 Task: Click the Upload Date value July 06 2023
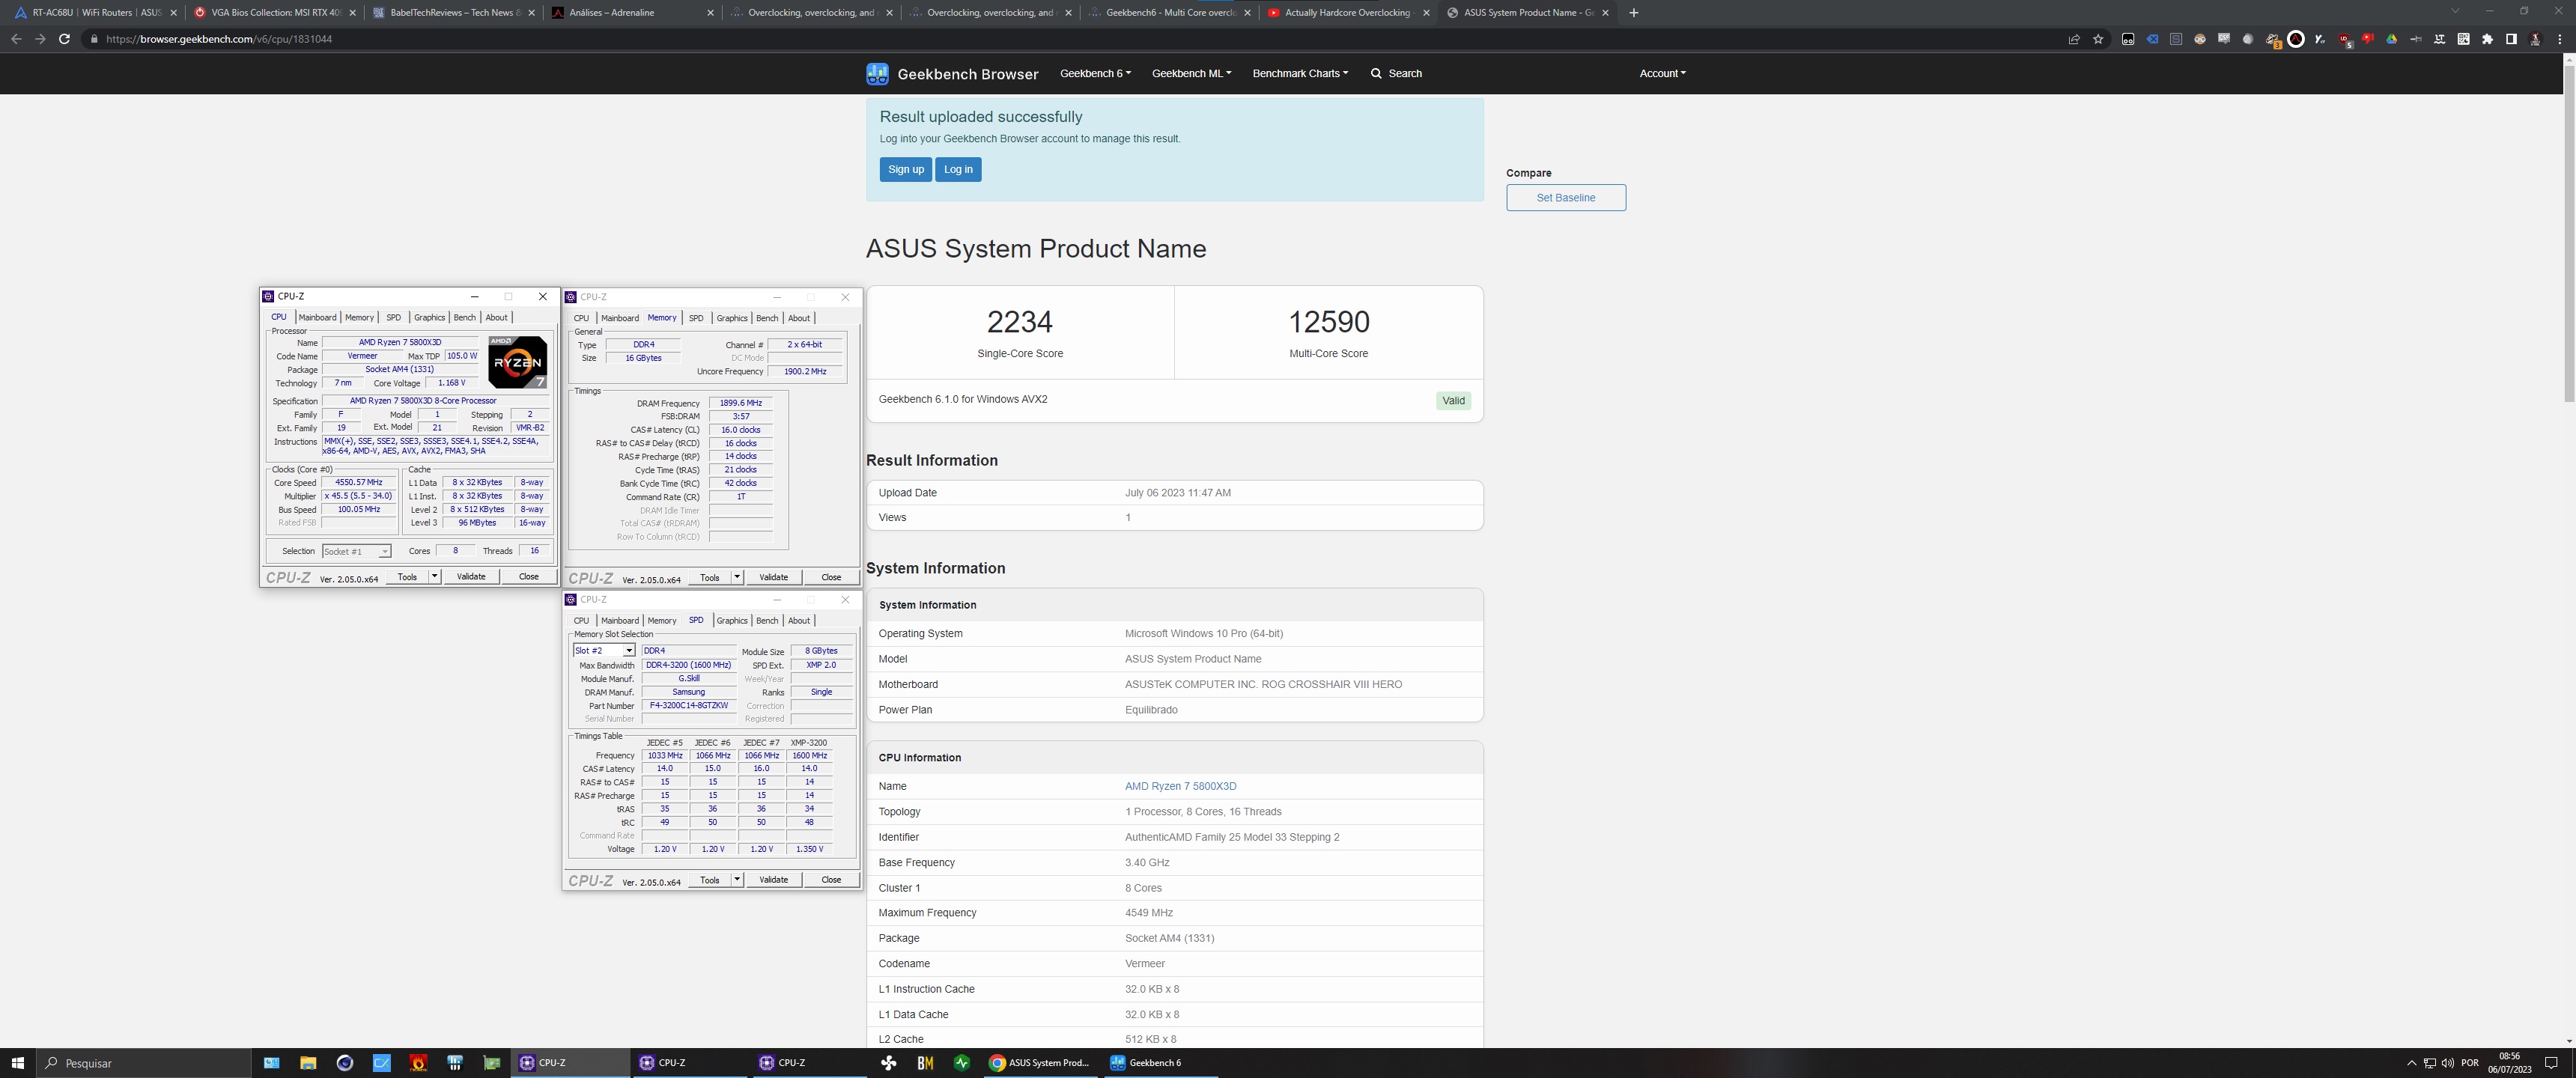[x=1178, y=493]
